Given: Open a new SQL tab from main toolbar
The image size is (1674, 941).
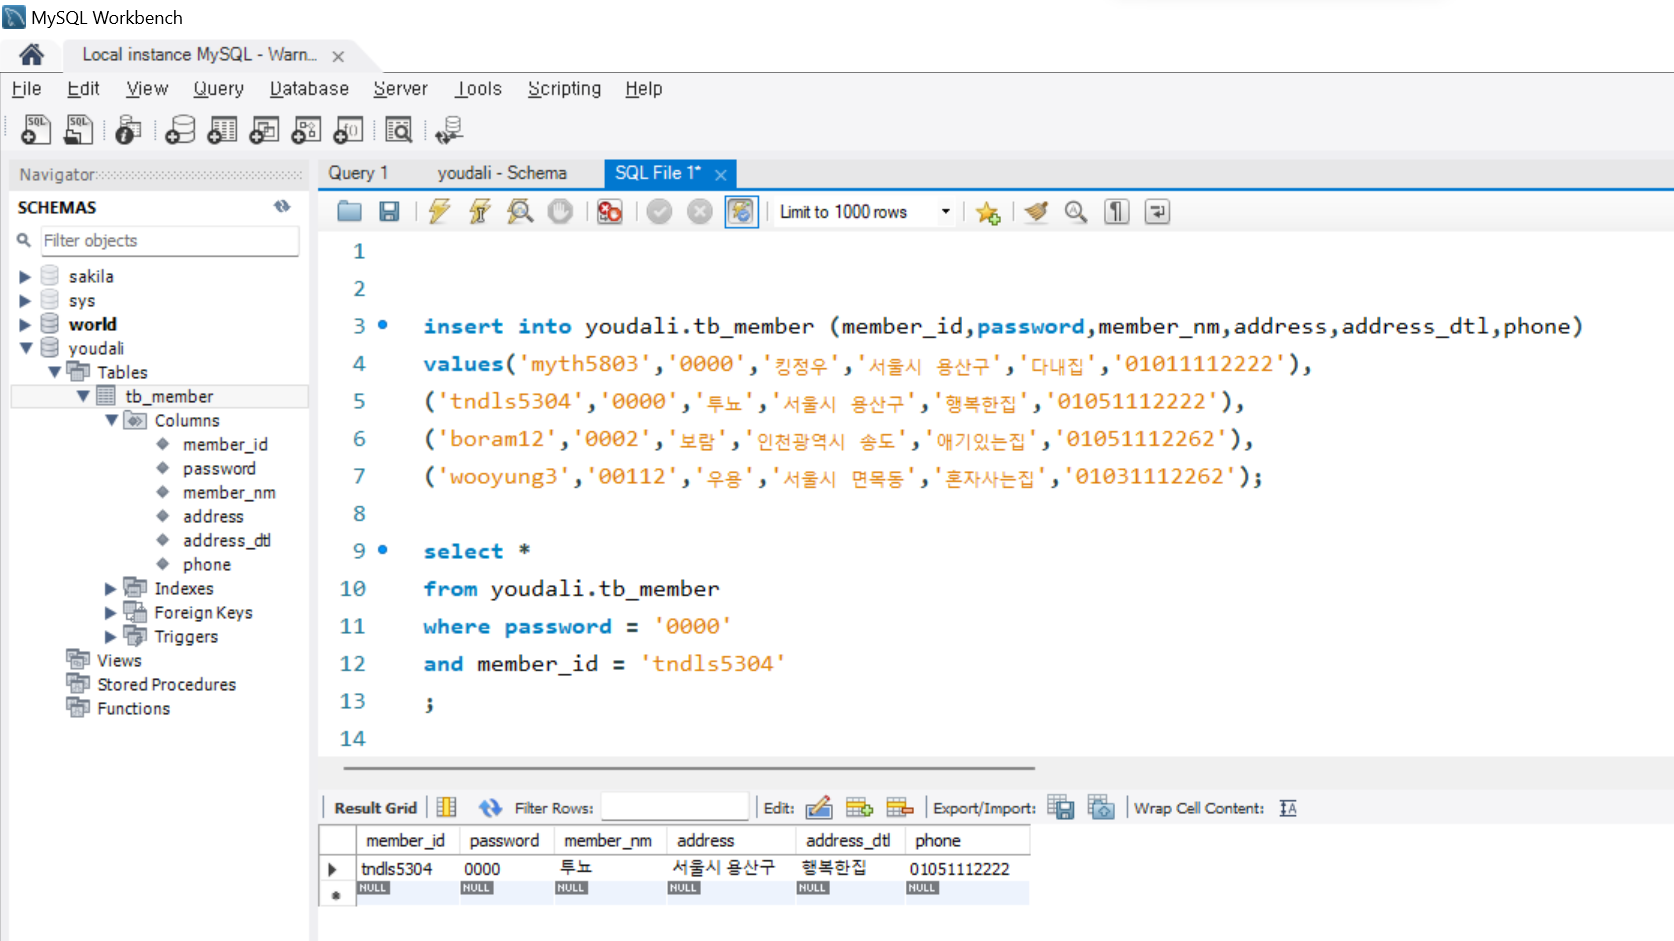Looking at the screenshot, I should click(x=36, y=129).
